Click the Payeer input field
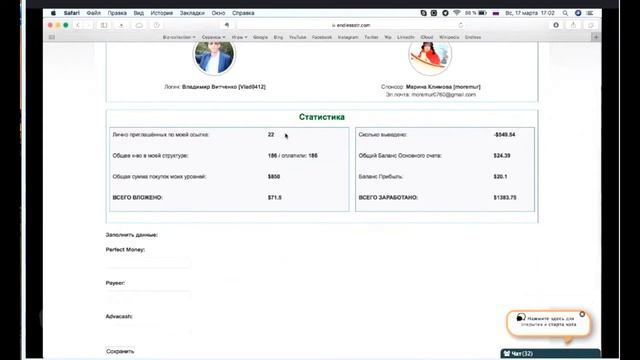 (148, 297)
